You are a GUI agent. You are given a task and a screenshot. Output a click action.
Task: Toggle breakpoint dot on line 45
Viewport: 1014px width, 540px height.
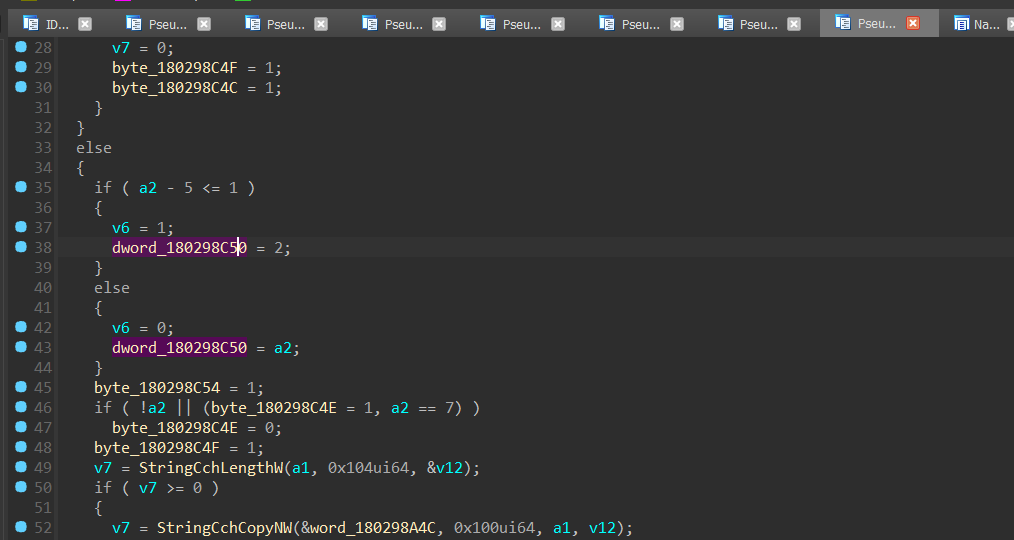pos(21,387)
